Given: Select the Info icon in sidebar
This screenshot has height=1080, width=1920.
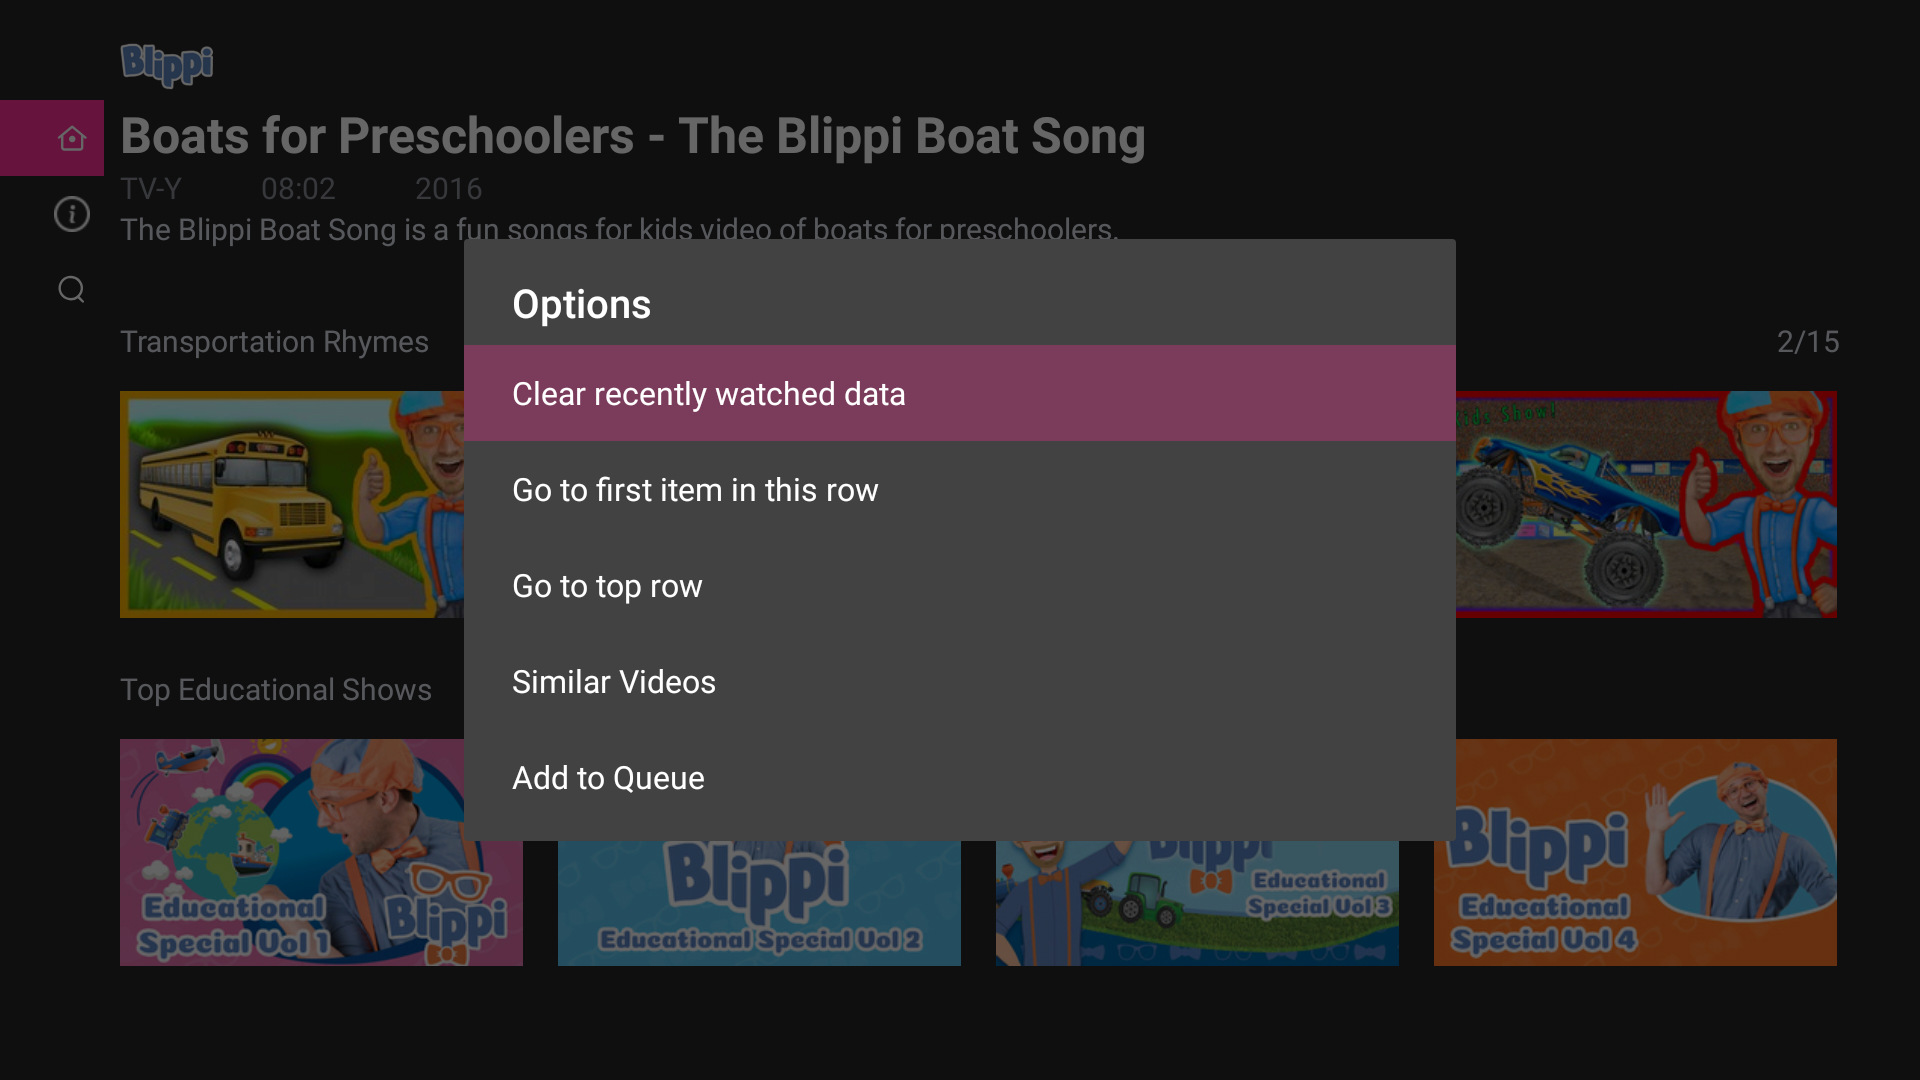Looking at the screenshot, I should 71,214.
